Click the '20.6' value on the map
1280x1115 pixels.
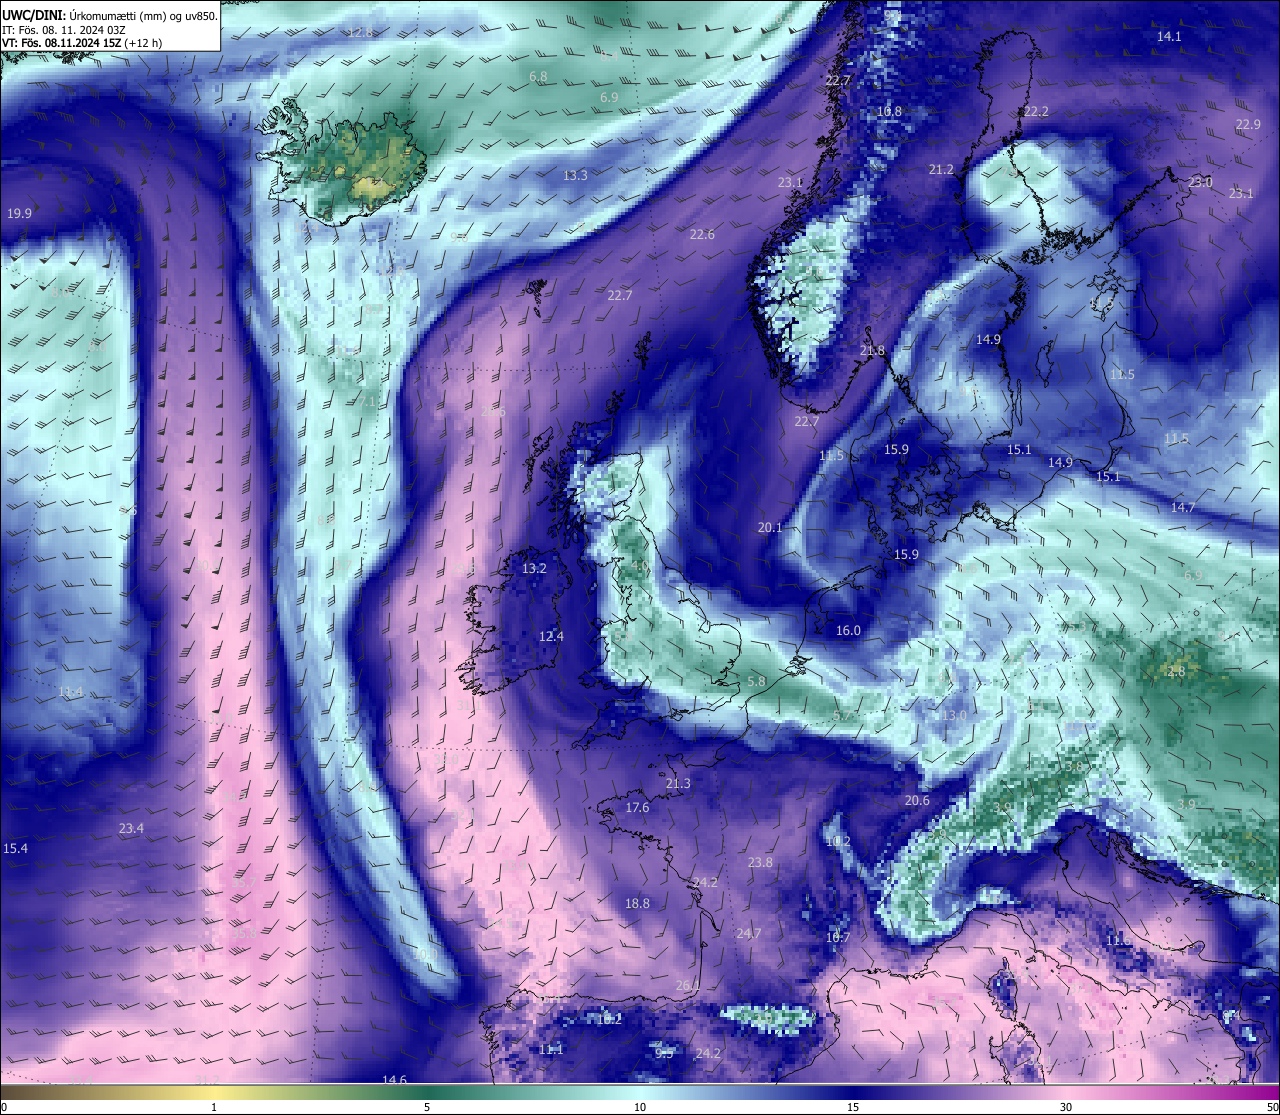tap(917, 801)
